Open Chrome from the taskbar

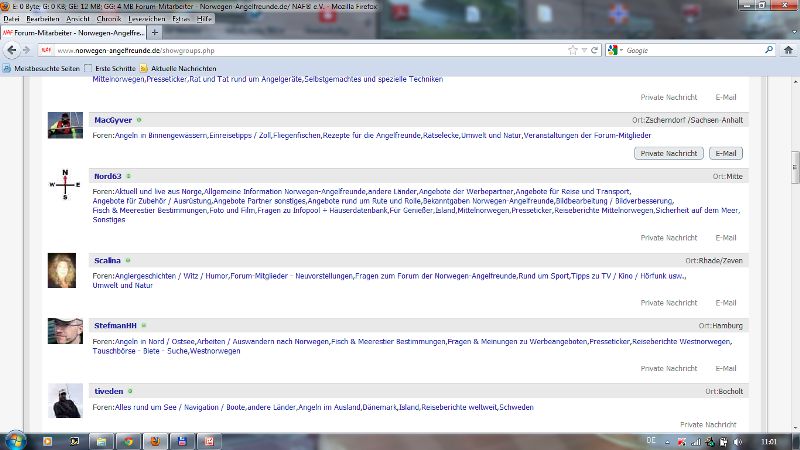coord(128,439)
